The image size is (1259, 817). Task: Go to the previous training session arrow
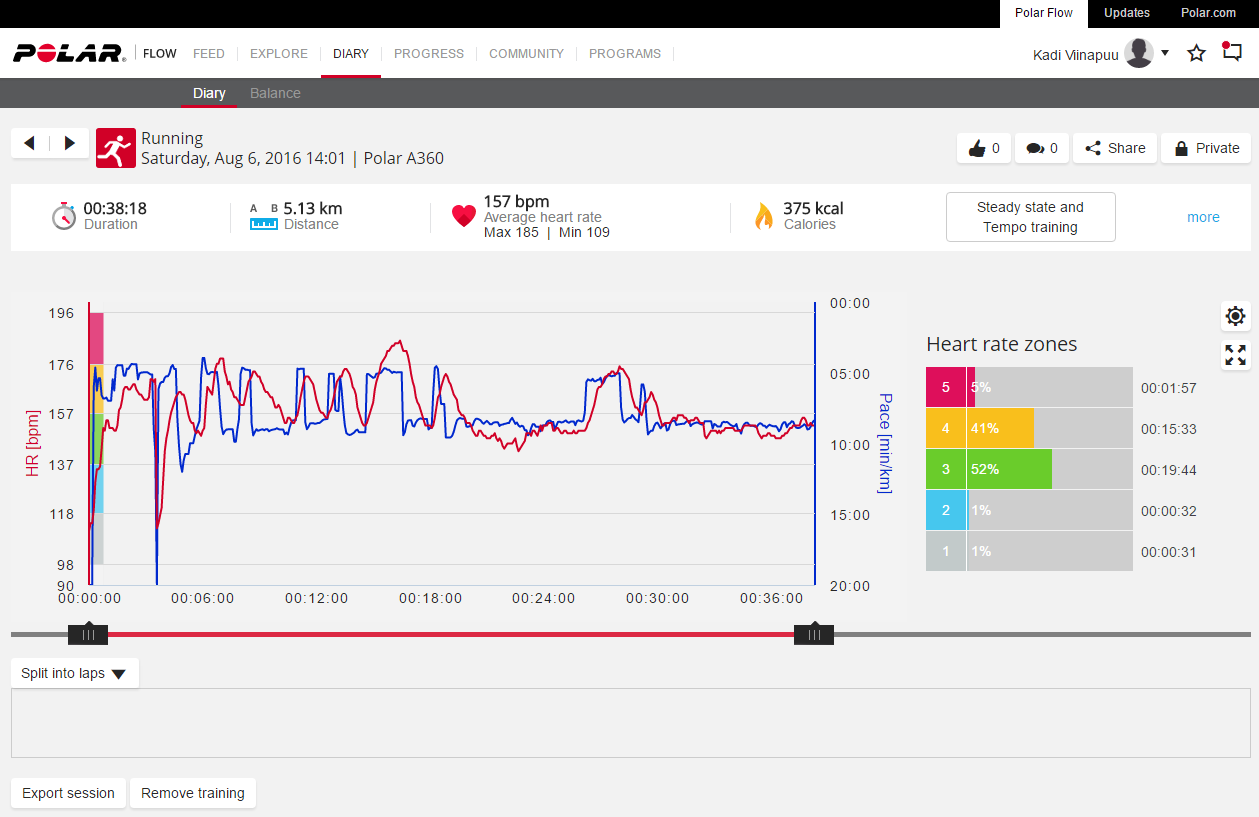pyautogui.click(x=29, y=143)
